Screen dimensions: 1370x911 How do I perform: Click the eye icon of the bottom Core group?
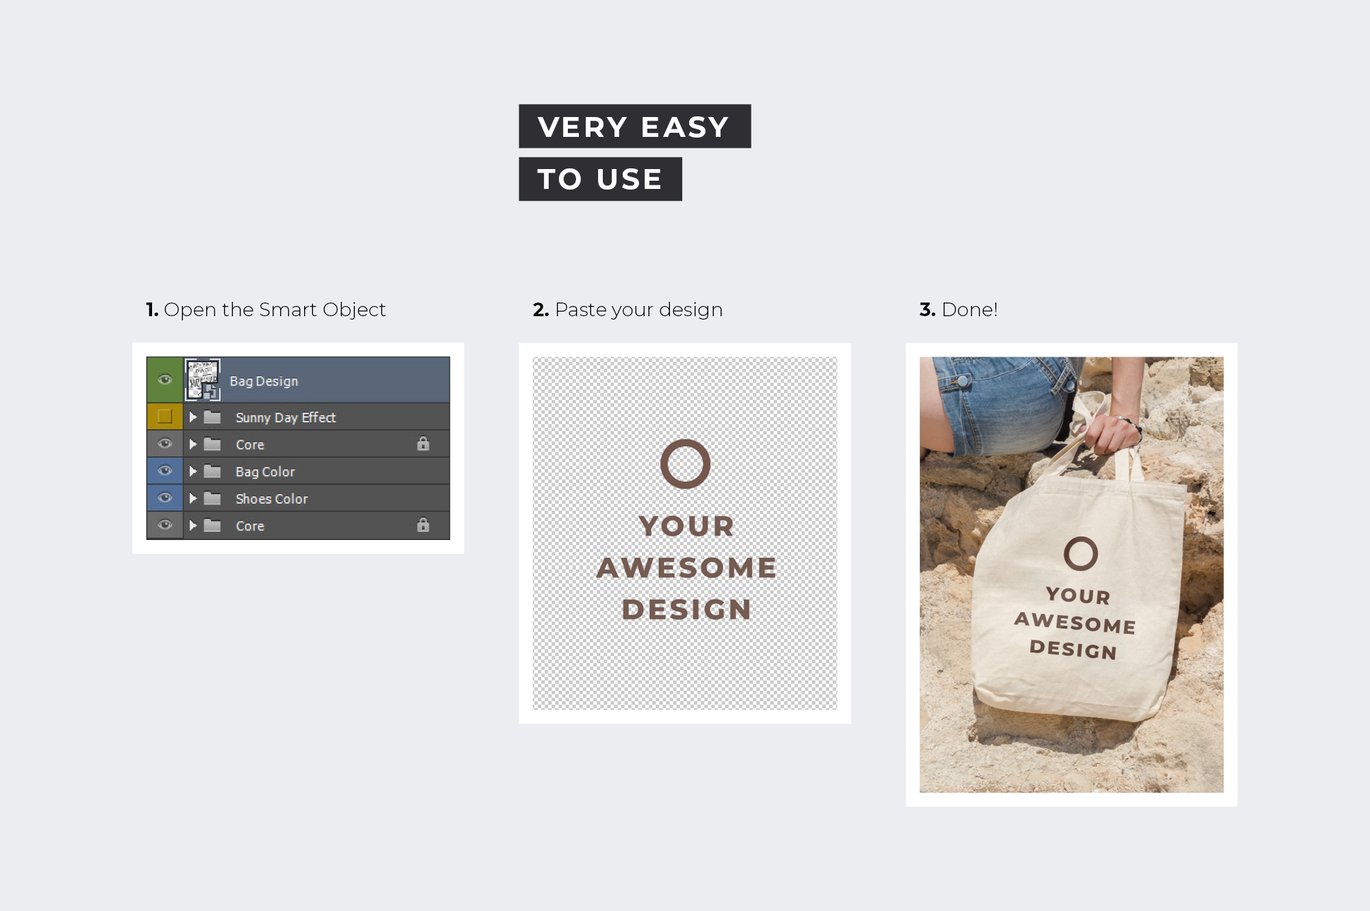[165, 525]
